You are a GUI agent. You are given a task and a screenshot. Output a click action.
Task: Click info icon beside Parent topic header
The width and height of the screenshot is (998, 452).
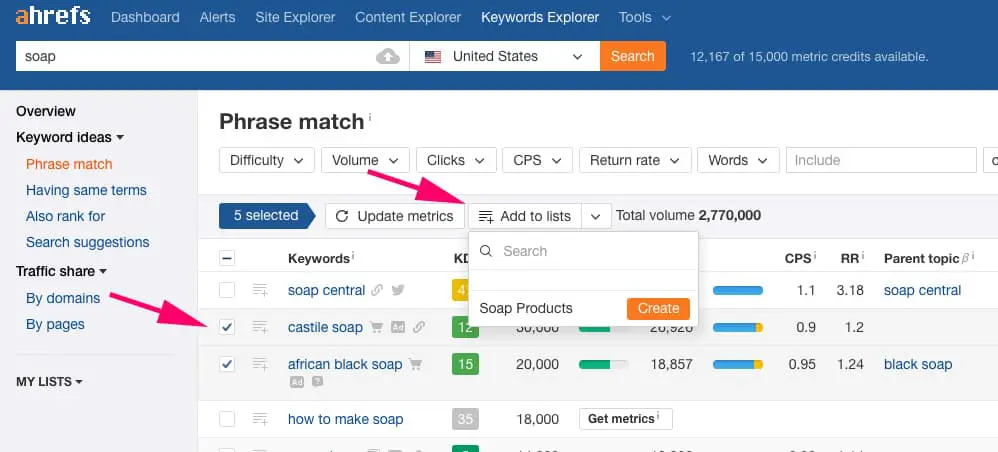point(973,255)
